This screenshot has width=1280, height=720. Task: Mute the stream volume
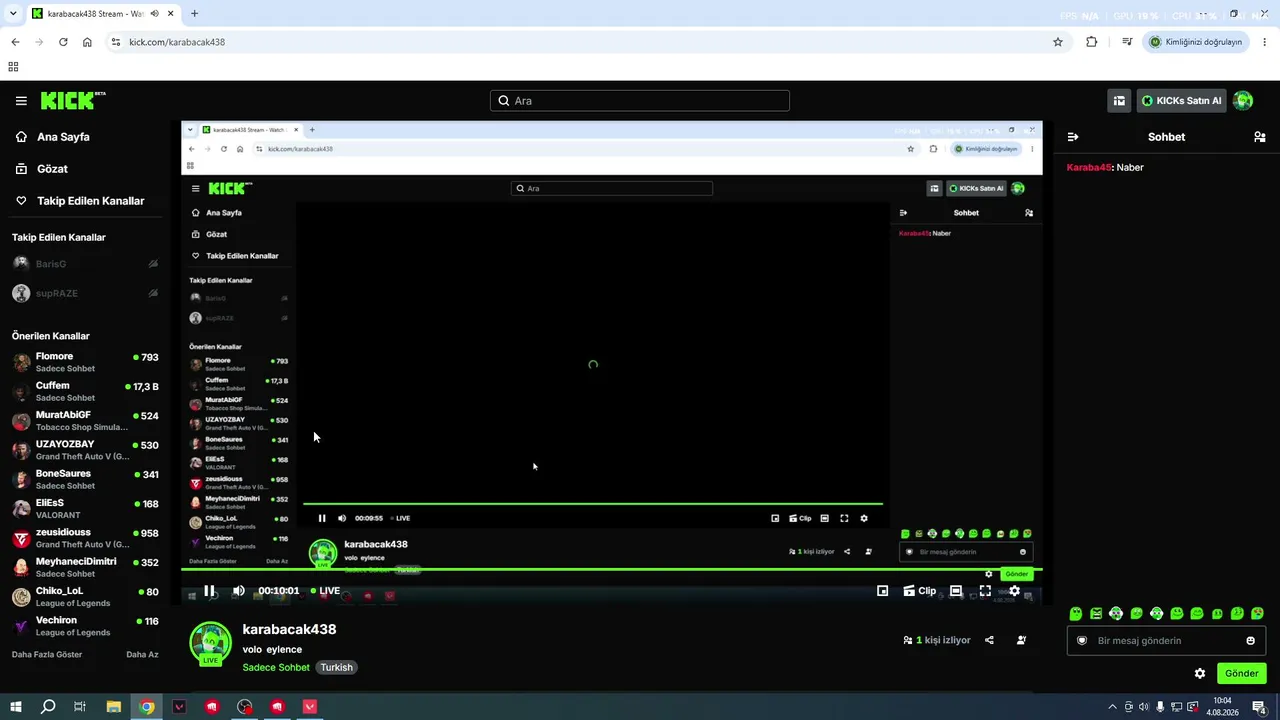238,591
